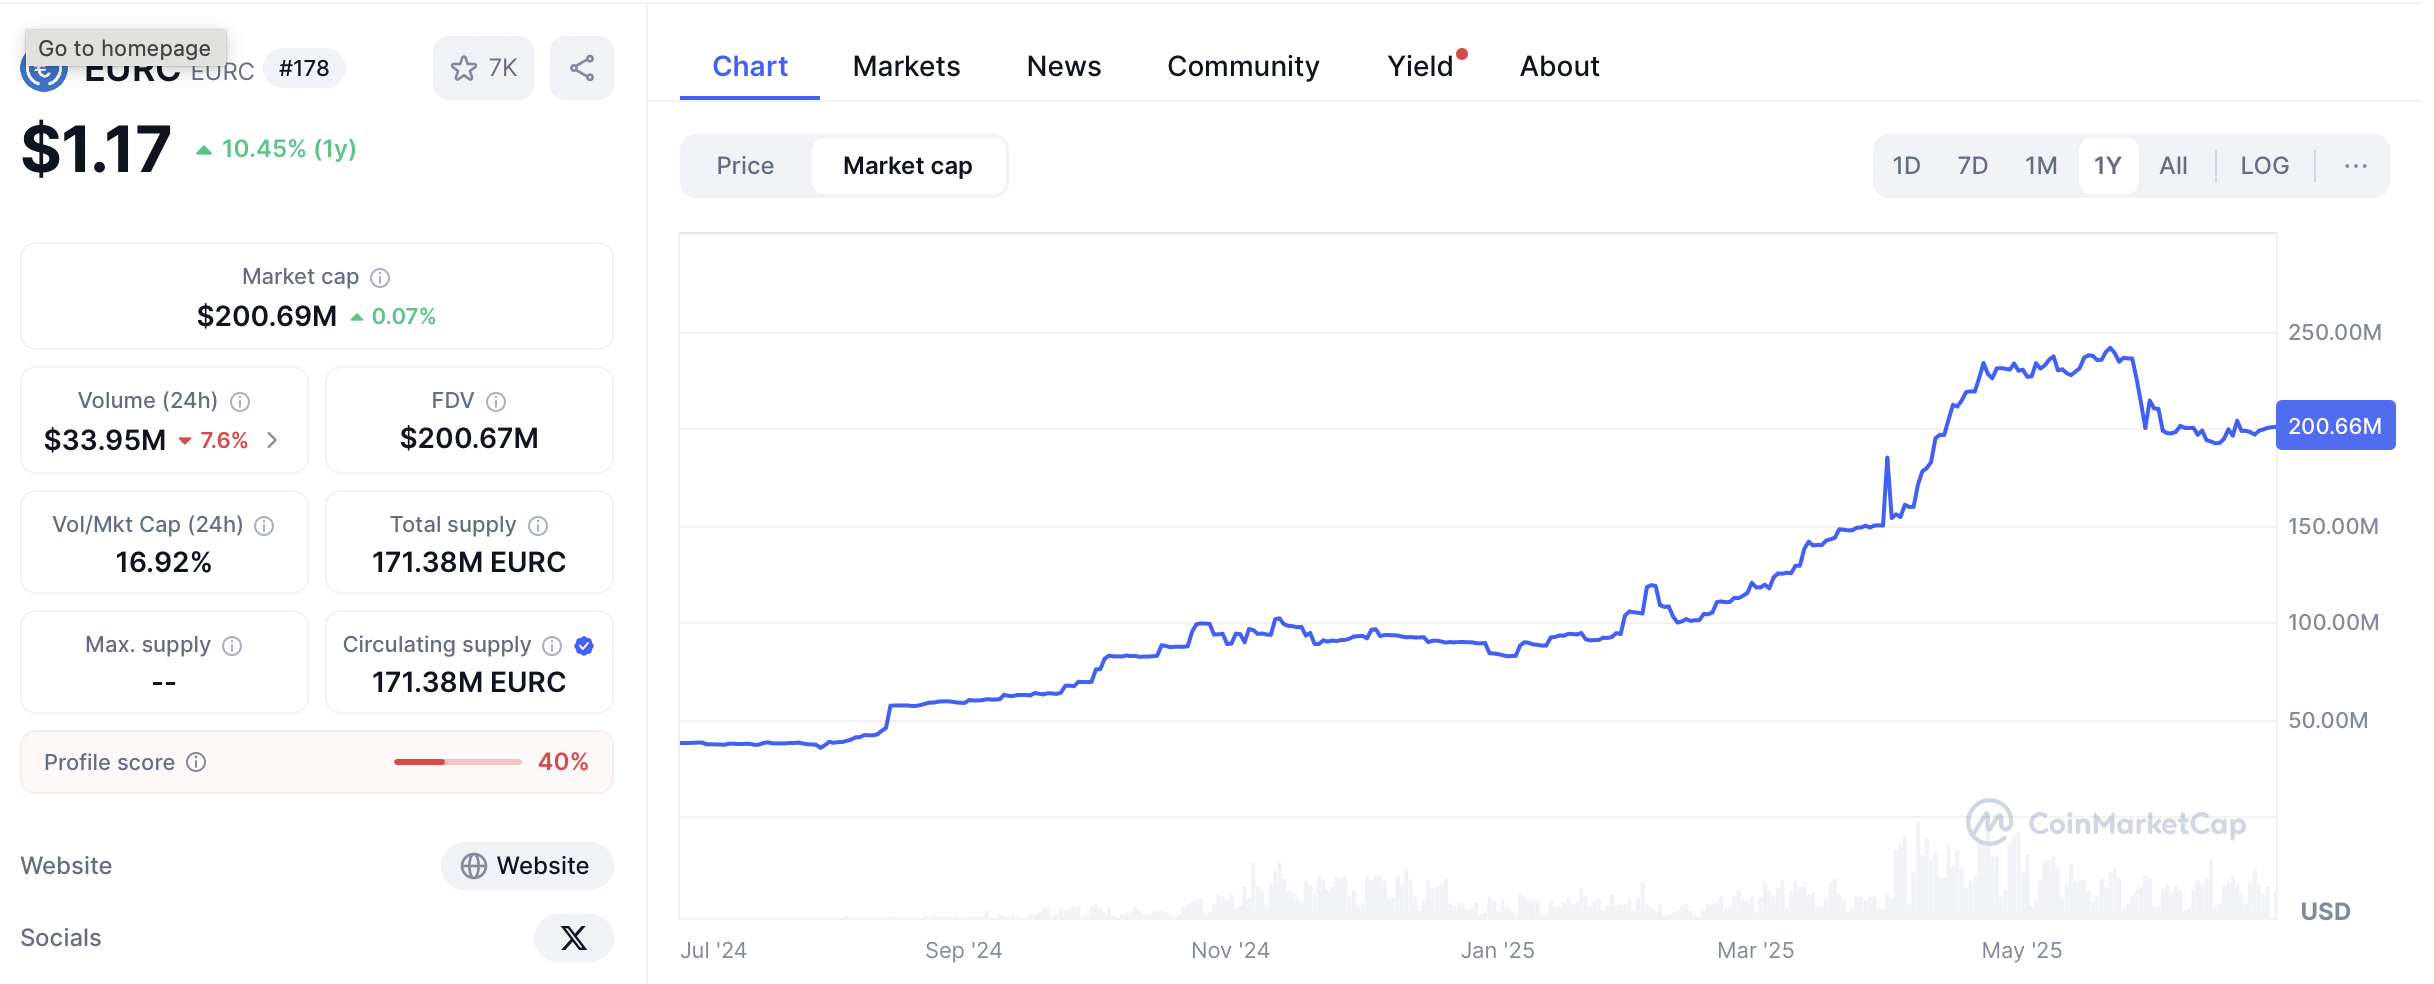This screenshot has height=984, width=2434.
Task: Click the share icon button
Action: click(x=582, y=68)
